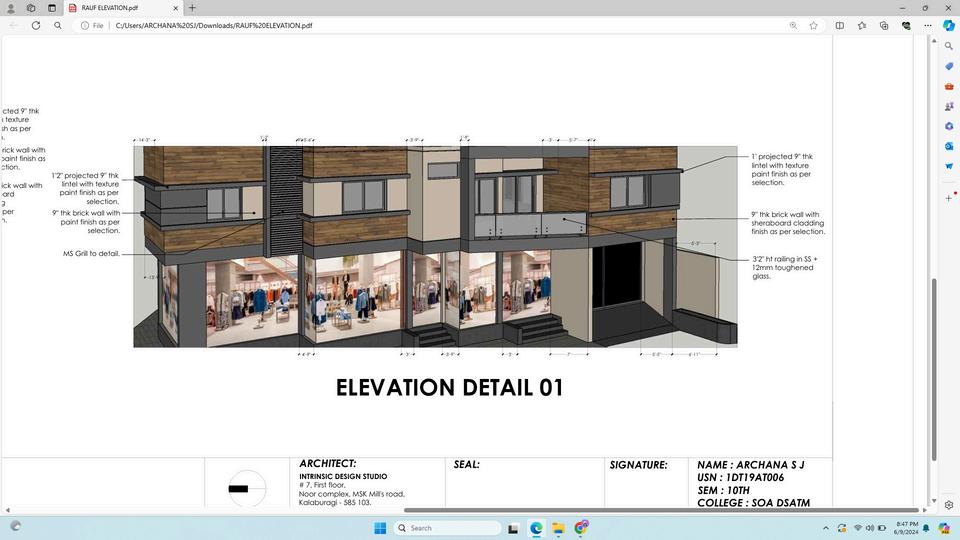This screenshot has width=960, height=540.
Task: Open the paper plane Drop sidebar icon
Action: tap(949, 167)
